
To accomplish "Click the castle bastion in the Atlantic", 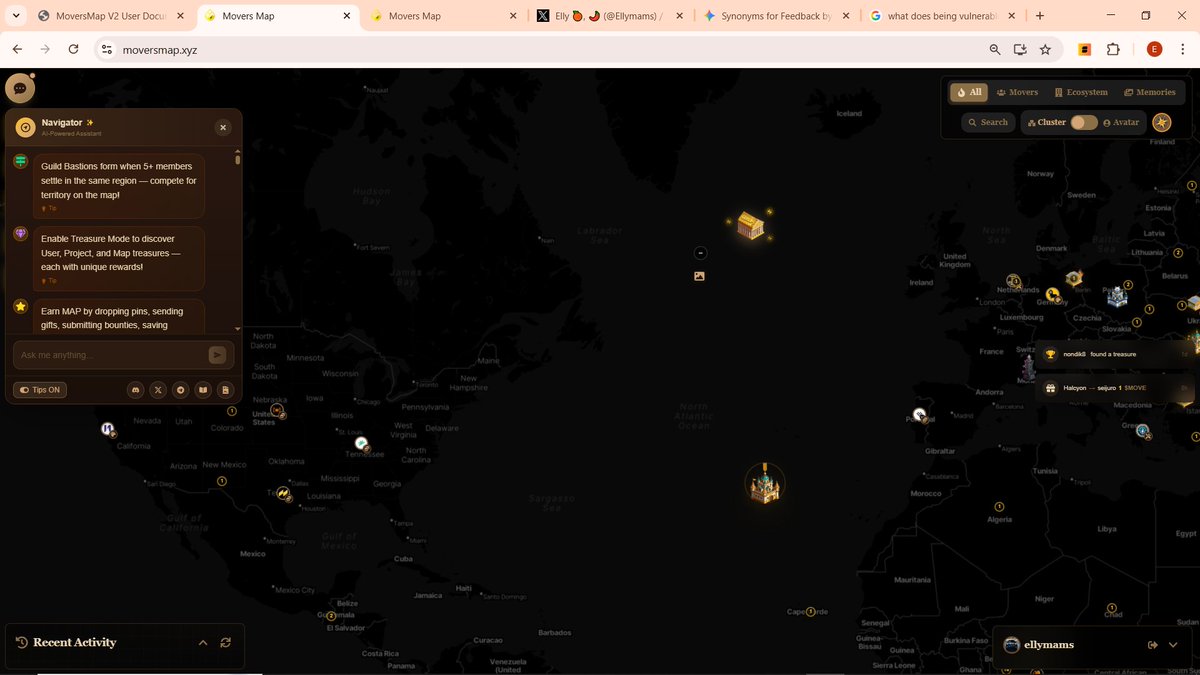I will [765, 485].
